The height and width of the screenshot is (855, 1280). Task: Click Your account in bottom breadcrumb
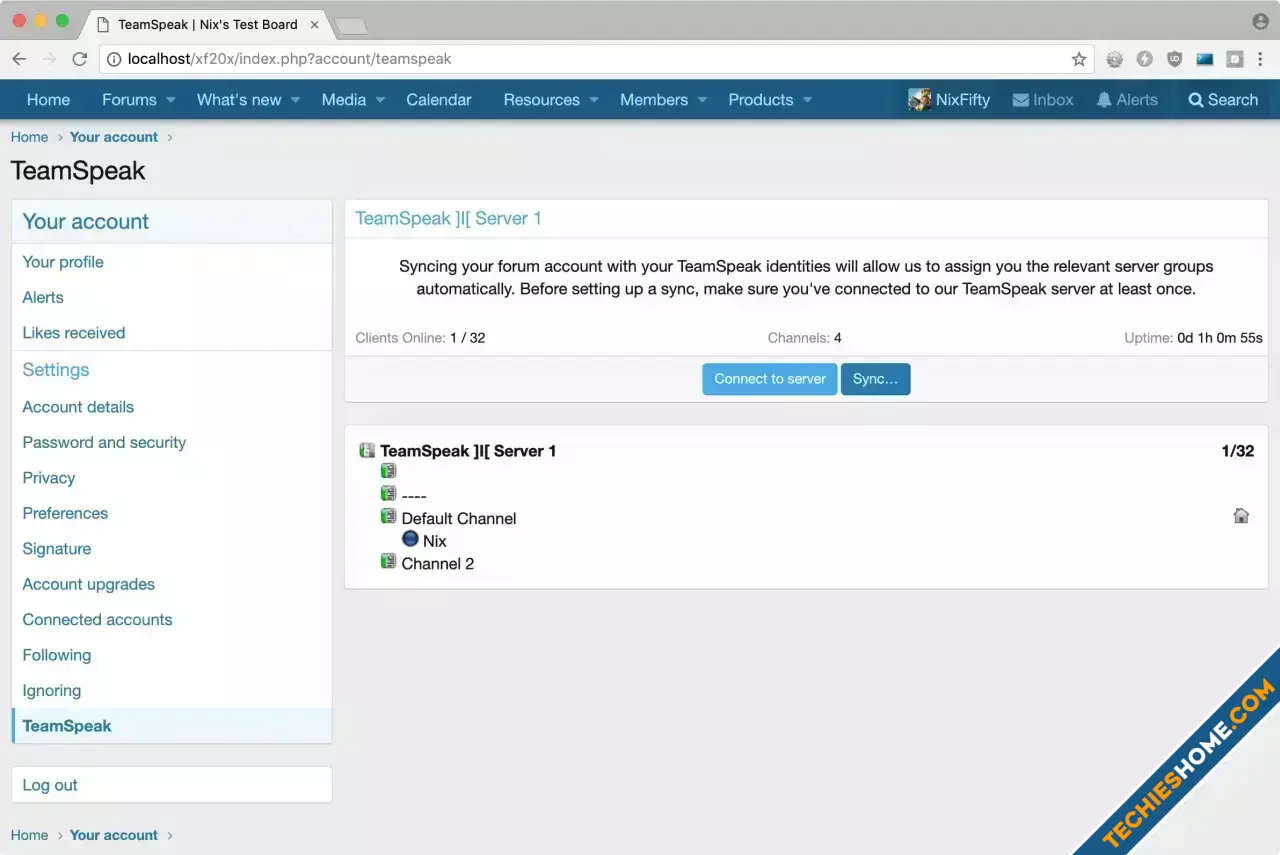[x=114, y=835]
